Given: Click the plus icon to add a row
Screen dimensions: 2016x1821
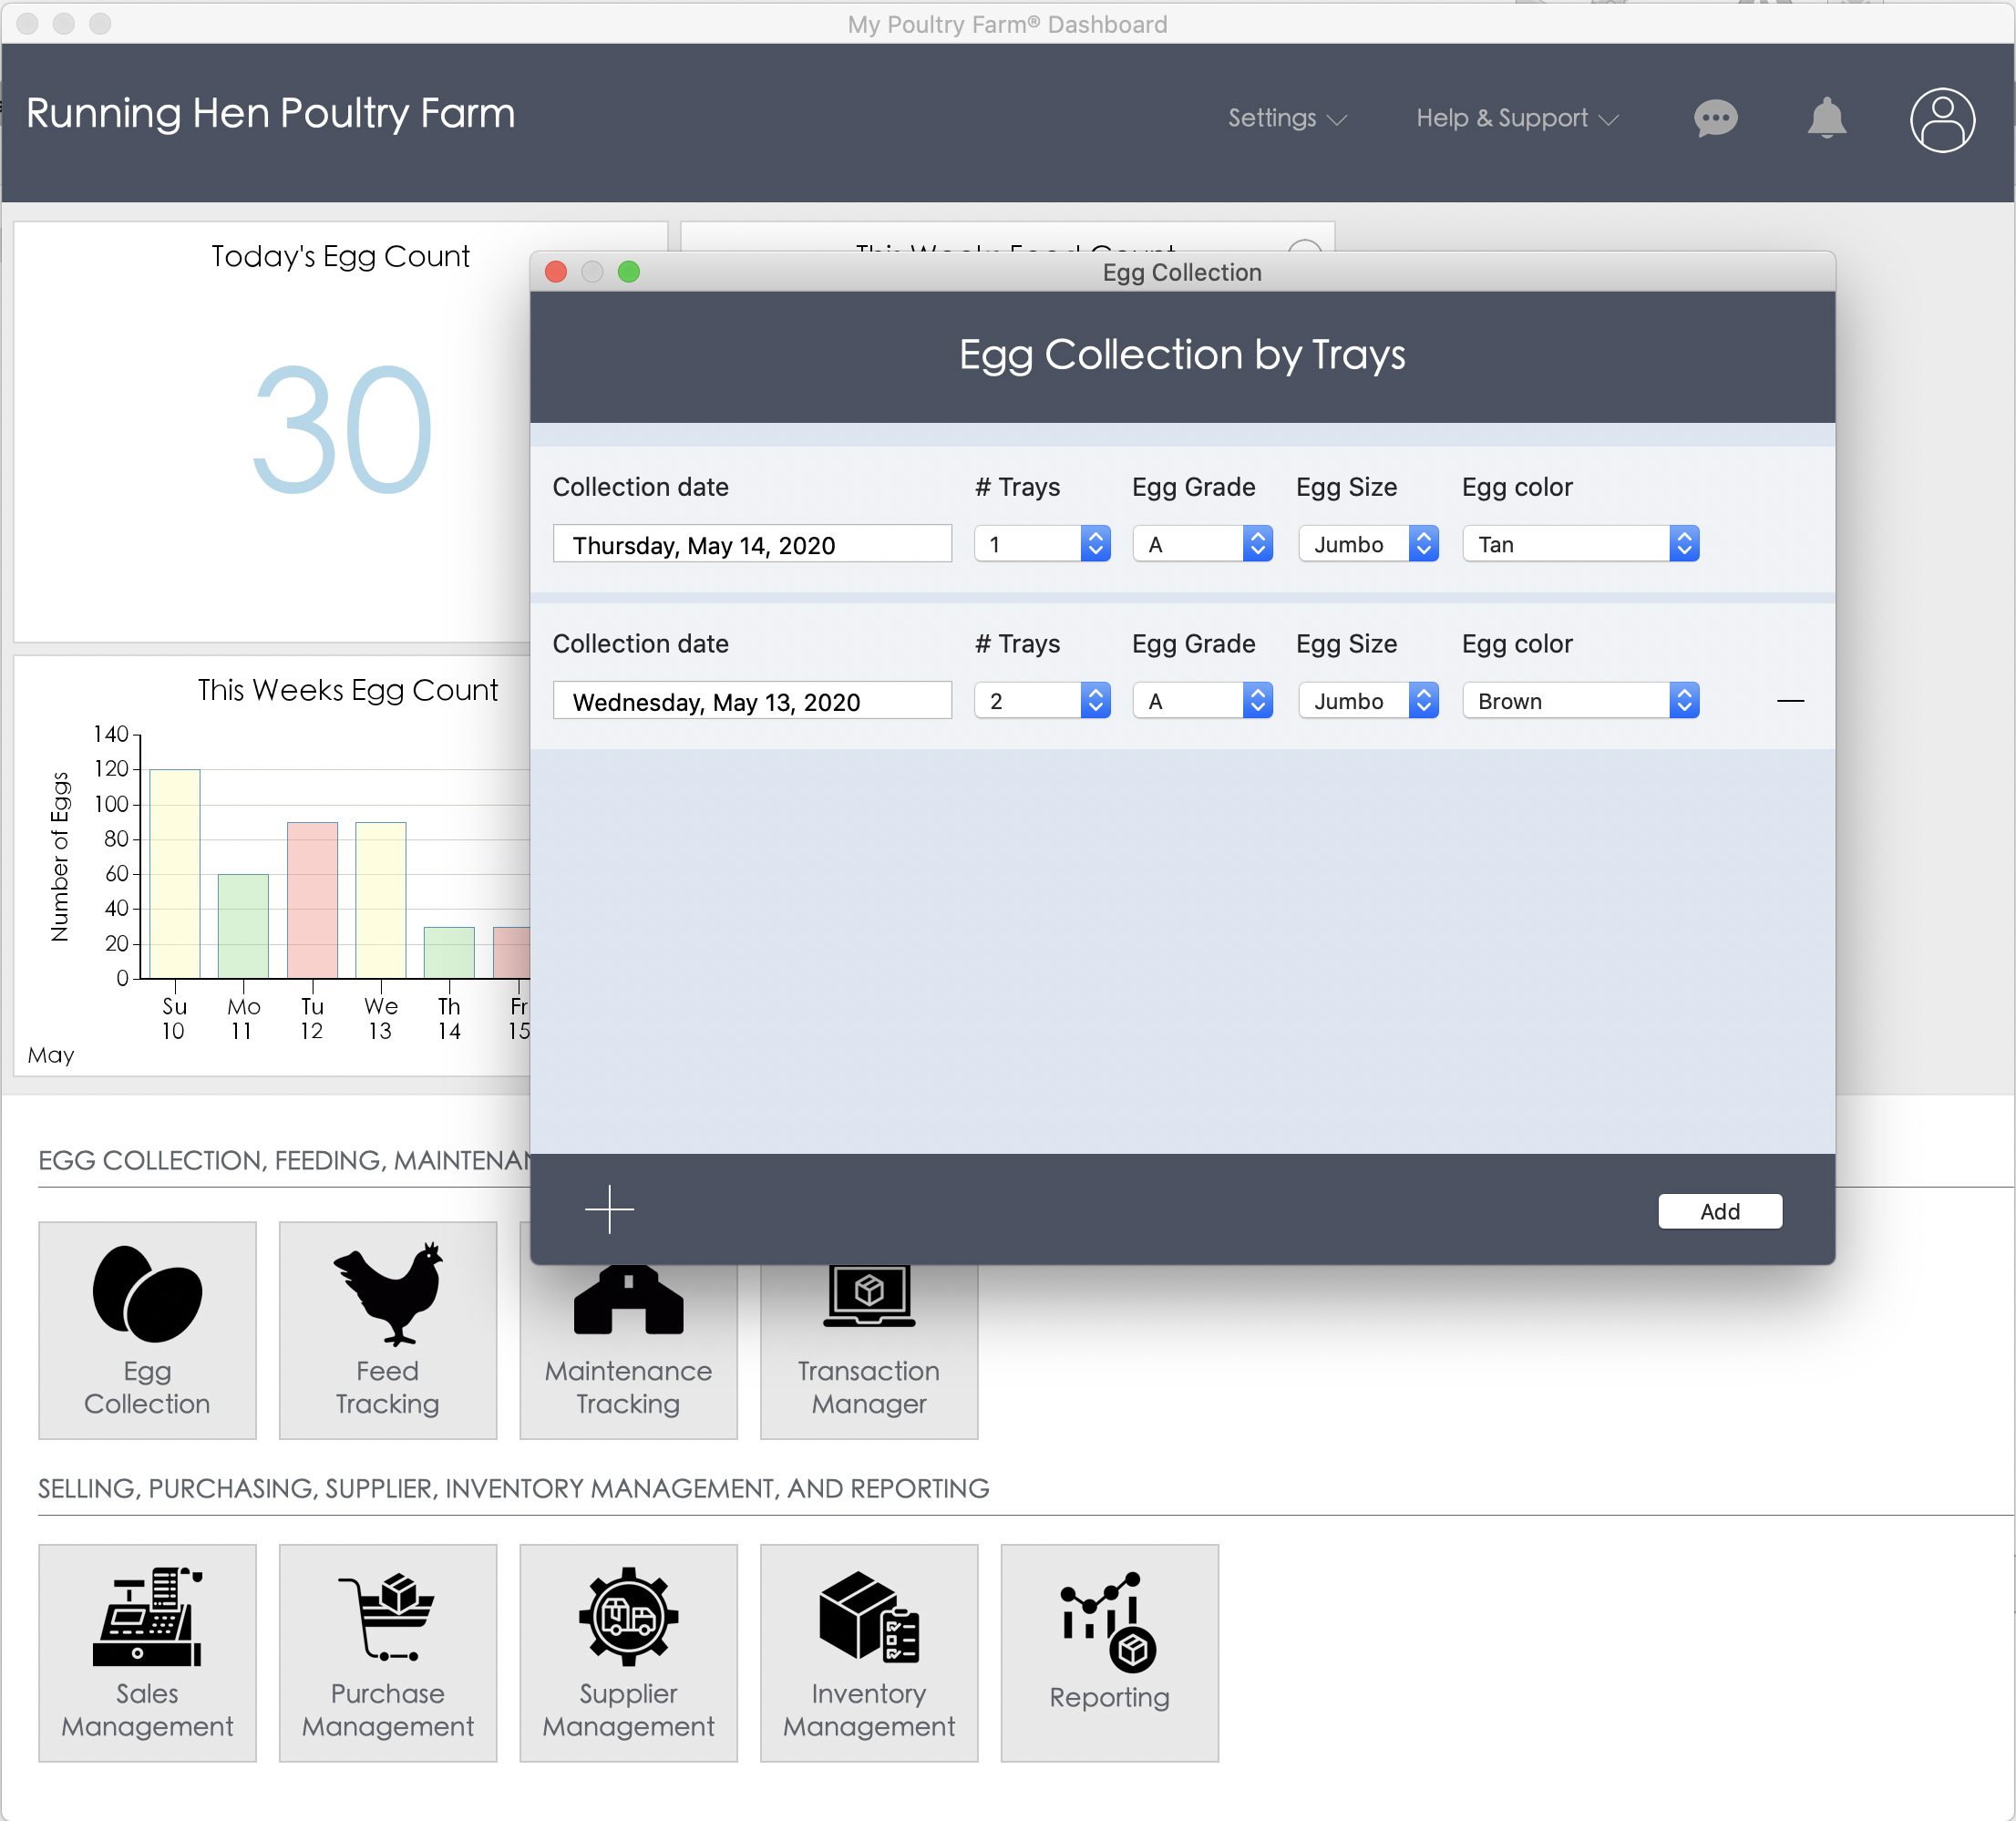Looking at the screenshot, I should (x=609, y=1210).
